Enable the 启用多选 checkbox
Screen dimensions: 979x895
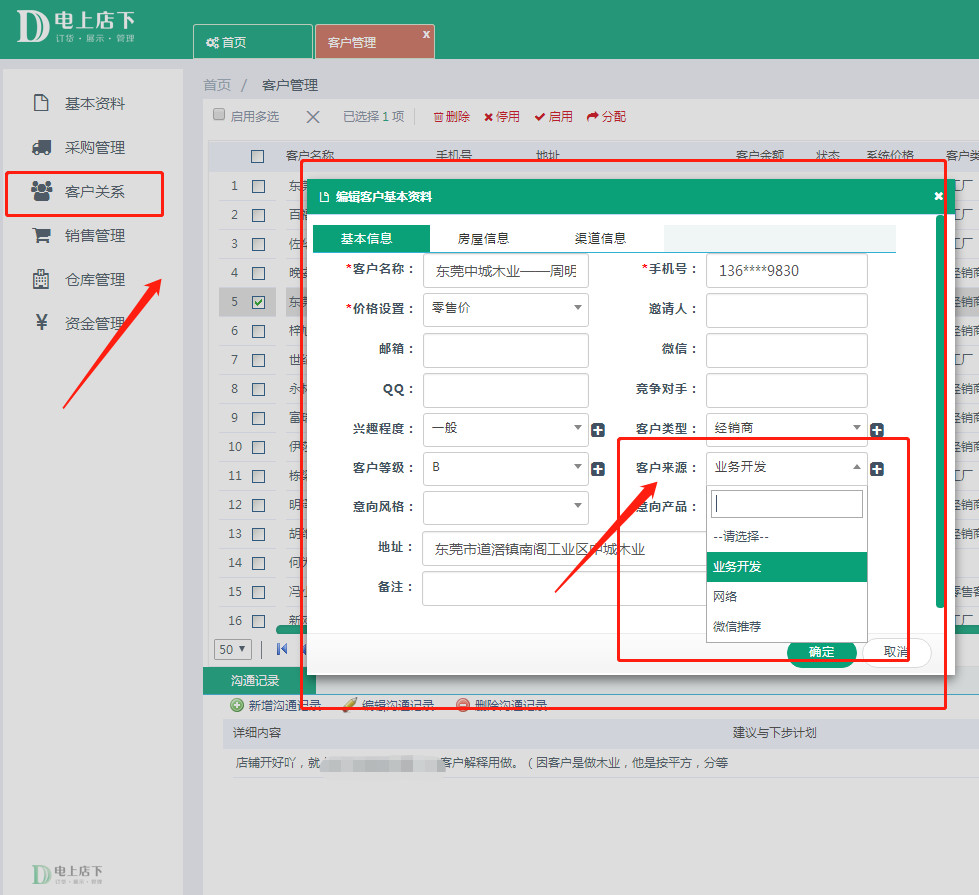(219, 115)
